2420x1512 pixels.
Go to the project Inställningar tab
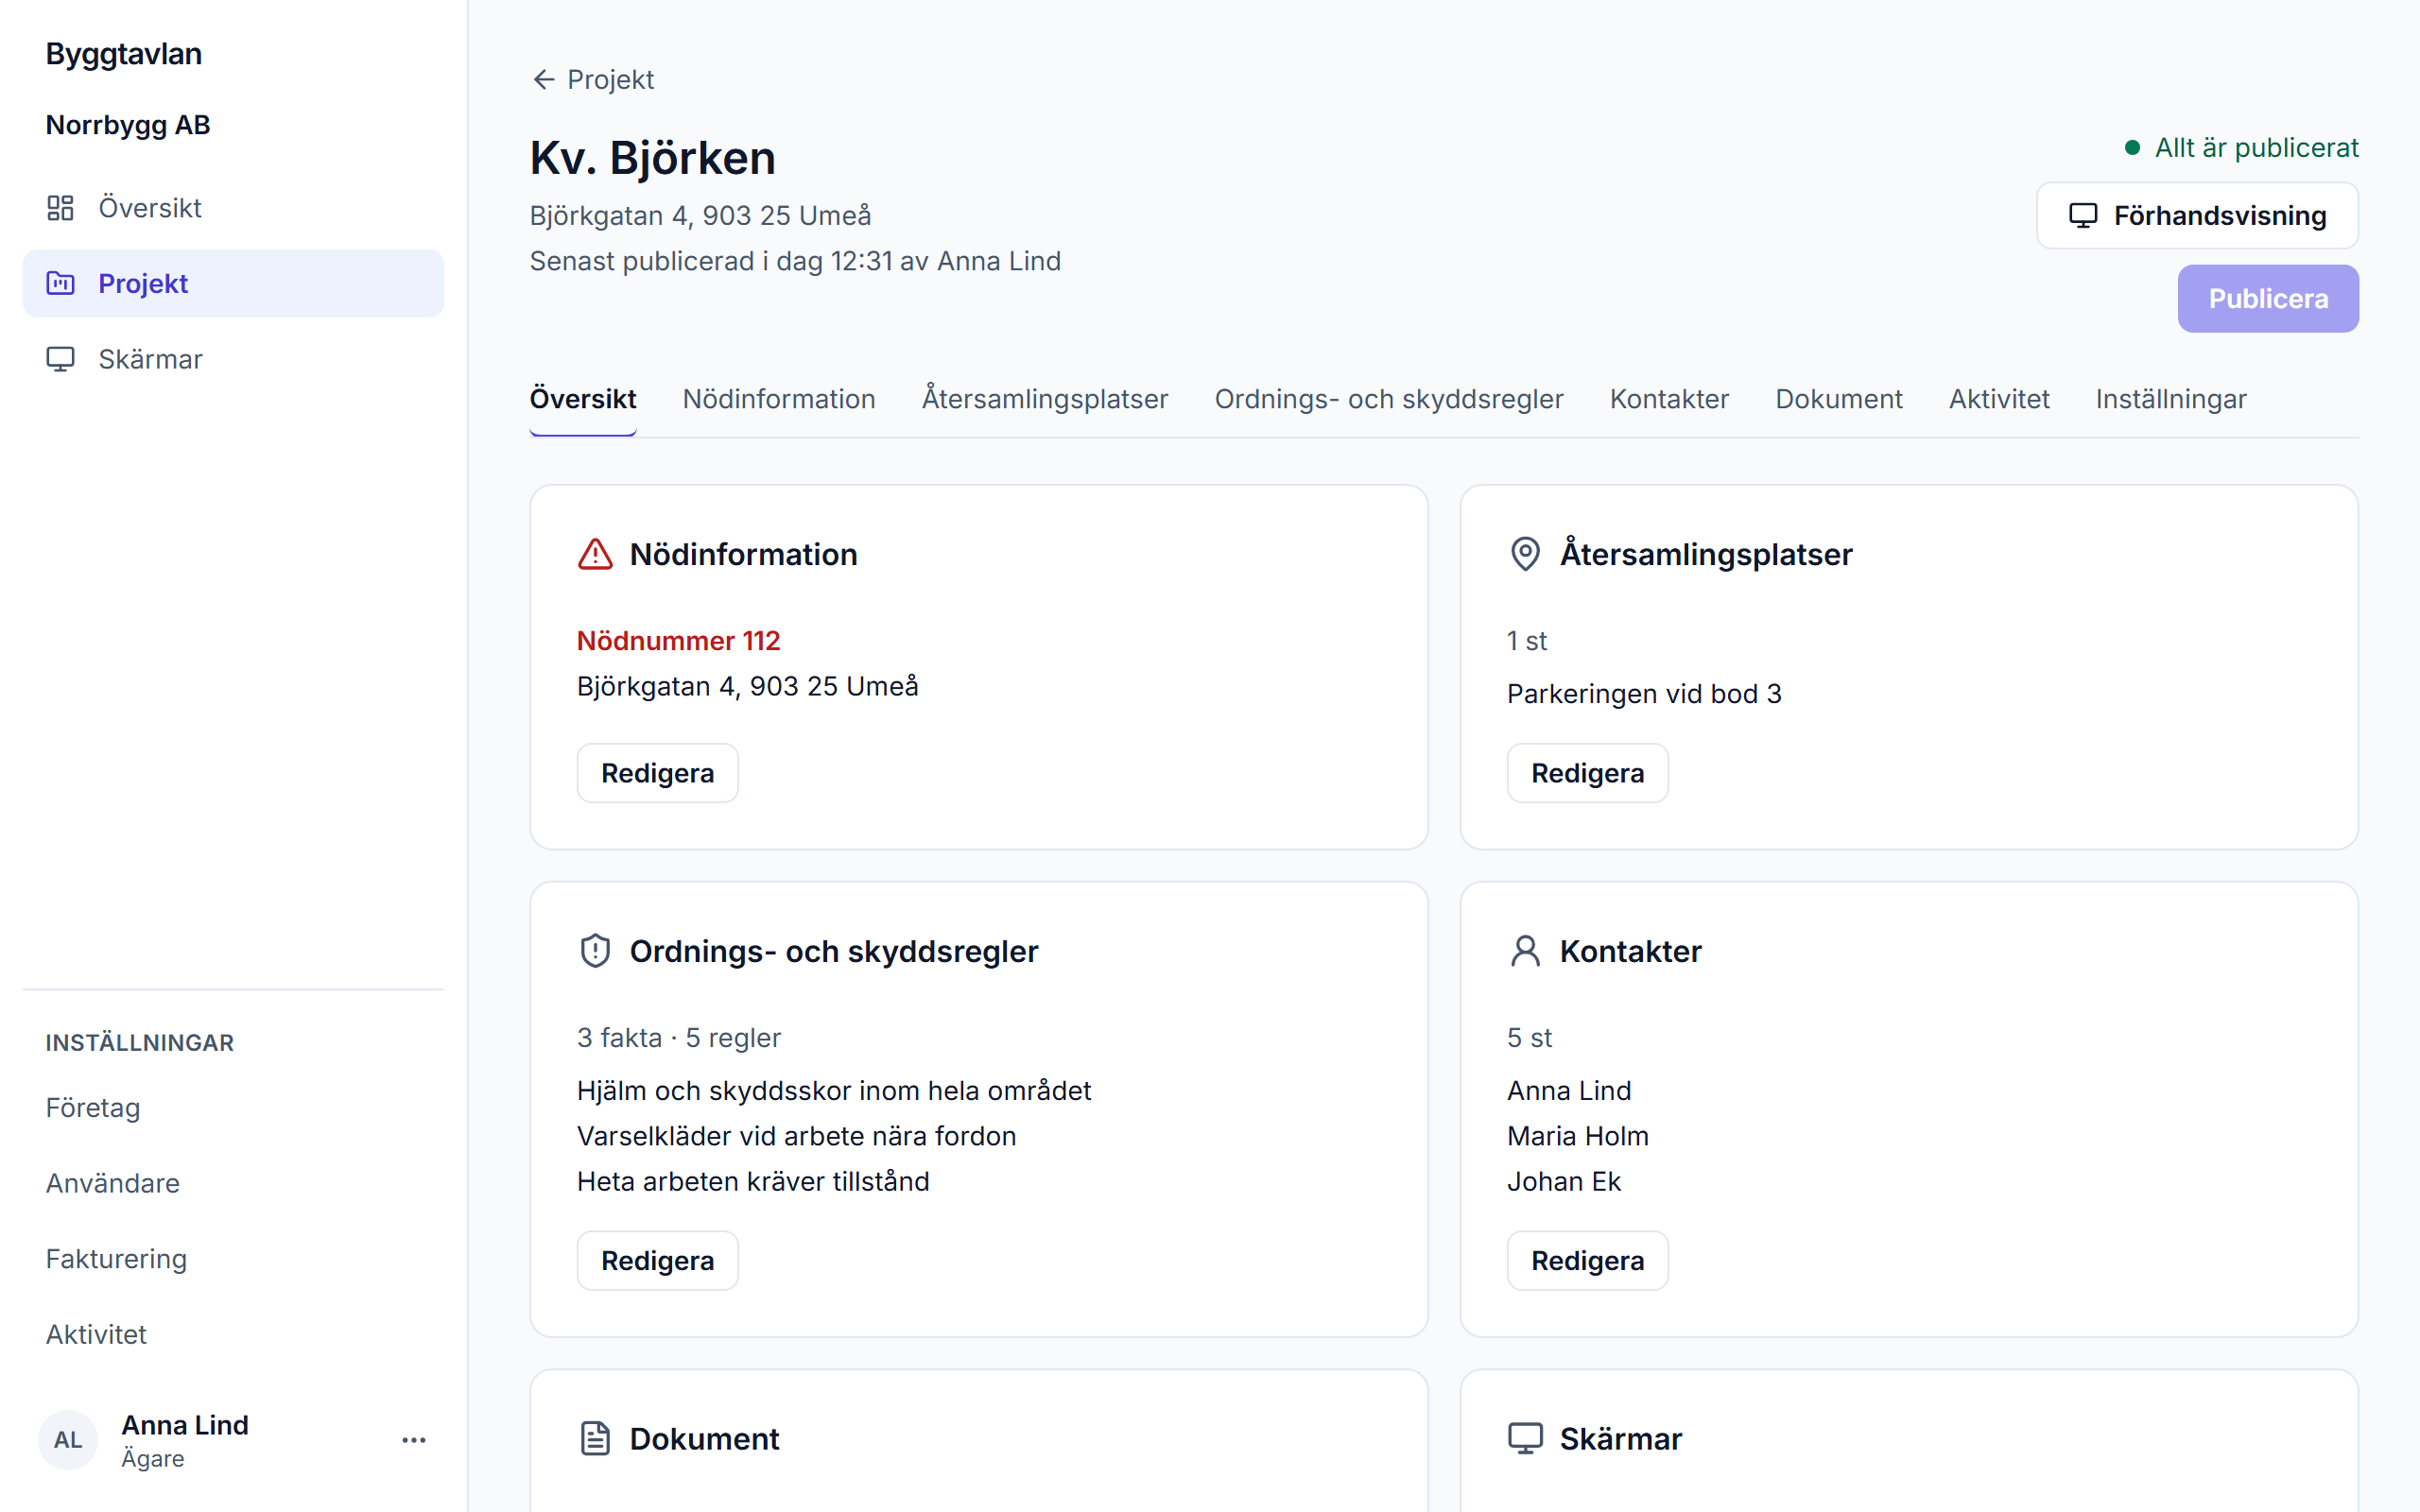[2171, 399]
